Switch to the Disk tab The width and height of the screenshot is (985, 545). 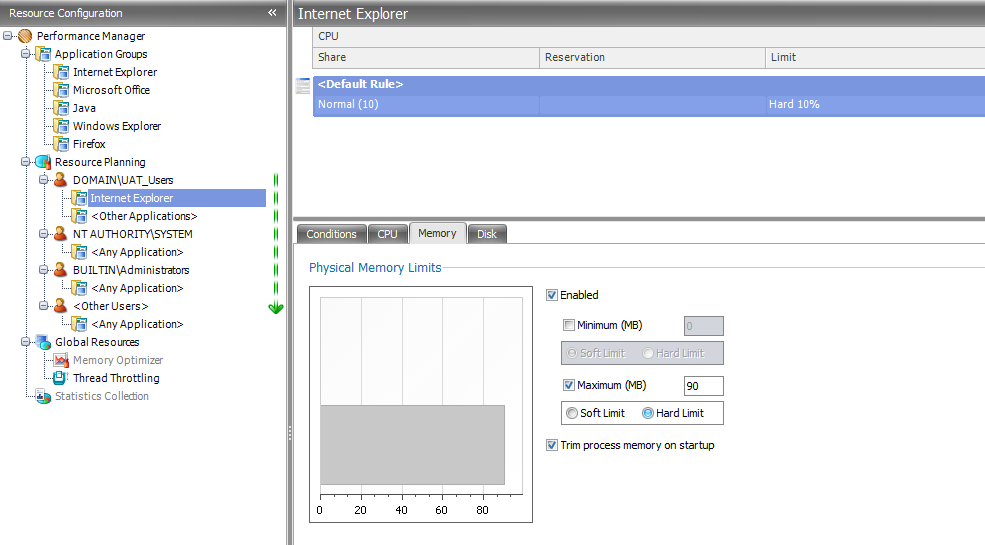pyautogui.click(x=487, y=234)
